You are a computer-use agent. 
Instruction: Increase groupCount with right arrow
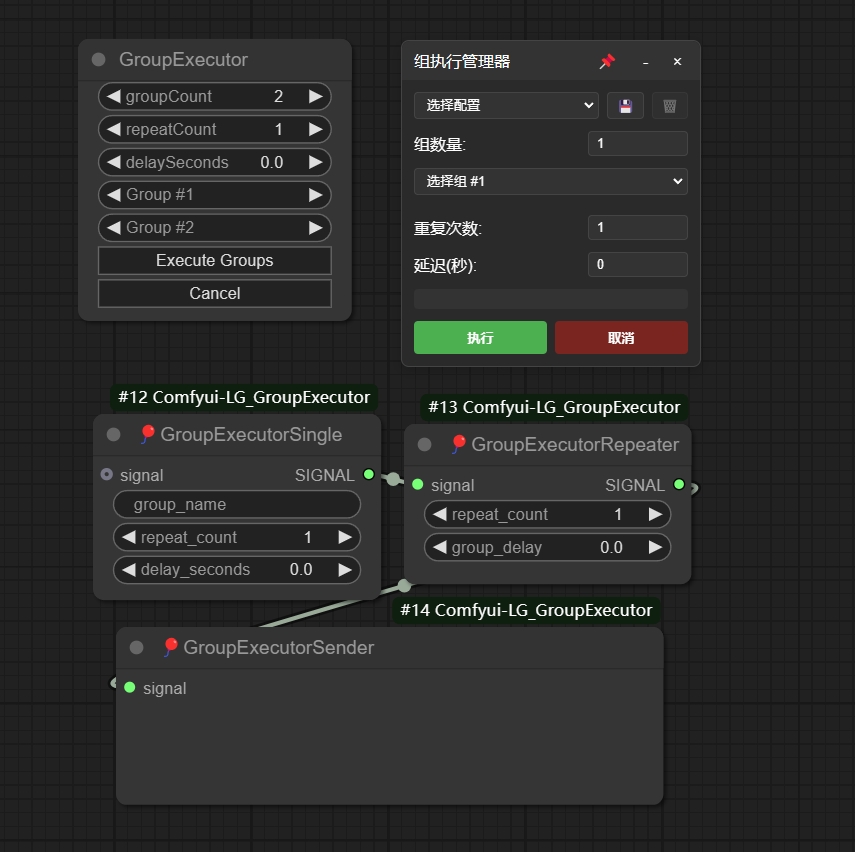(x=316, y=97)
